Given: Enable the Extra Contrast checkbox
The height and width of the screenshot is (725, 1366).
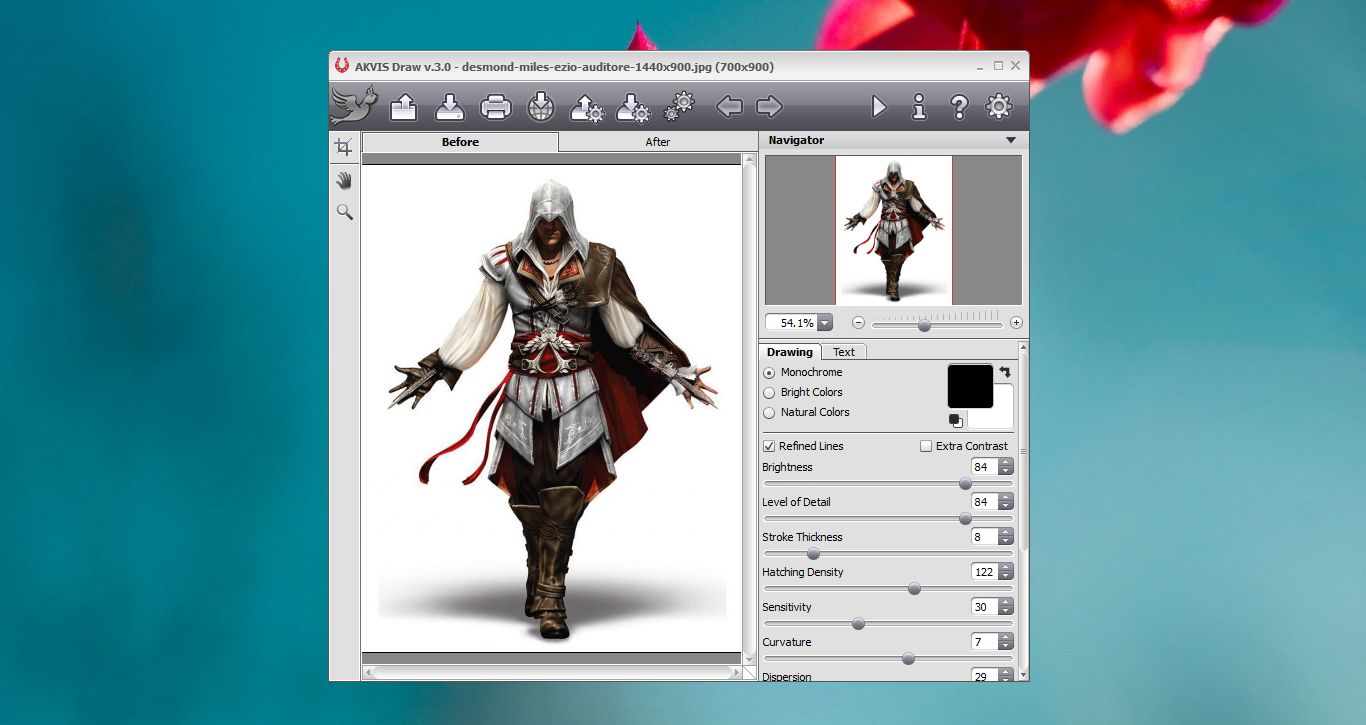Looking at the screenshot, I should 926,446.
